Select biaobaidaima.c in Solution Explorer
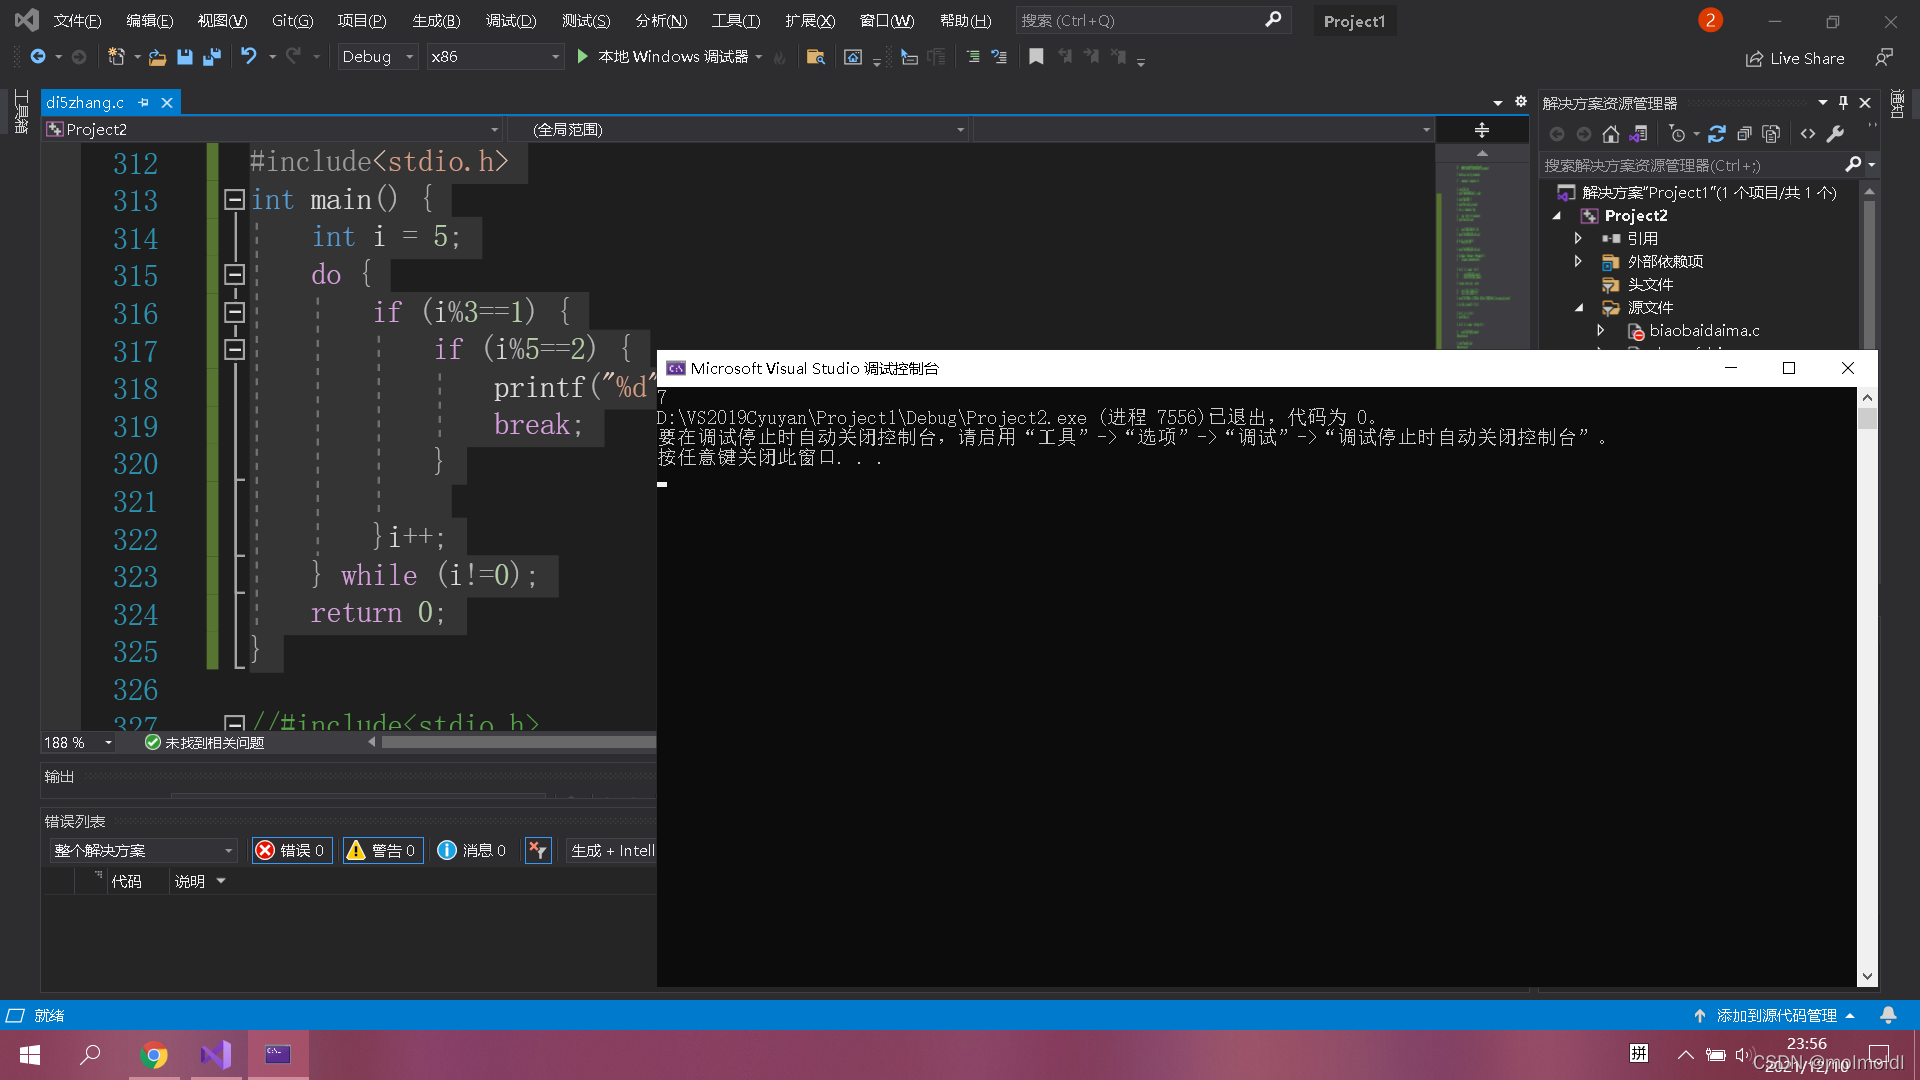This screenshot has width=1920, height=1080. [1704, 330]
